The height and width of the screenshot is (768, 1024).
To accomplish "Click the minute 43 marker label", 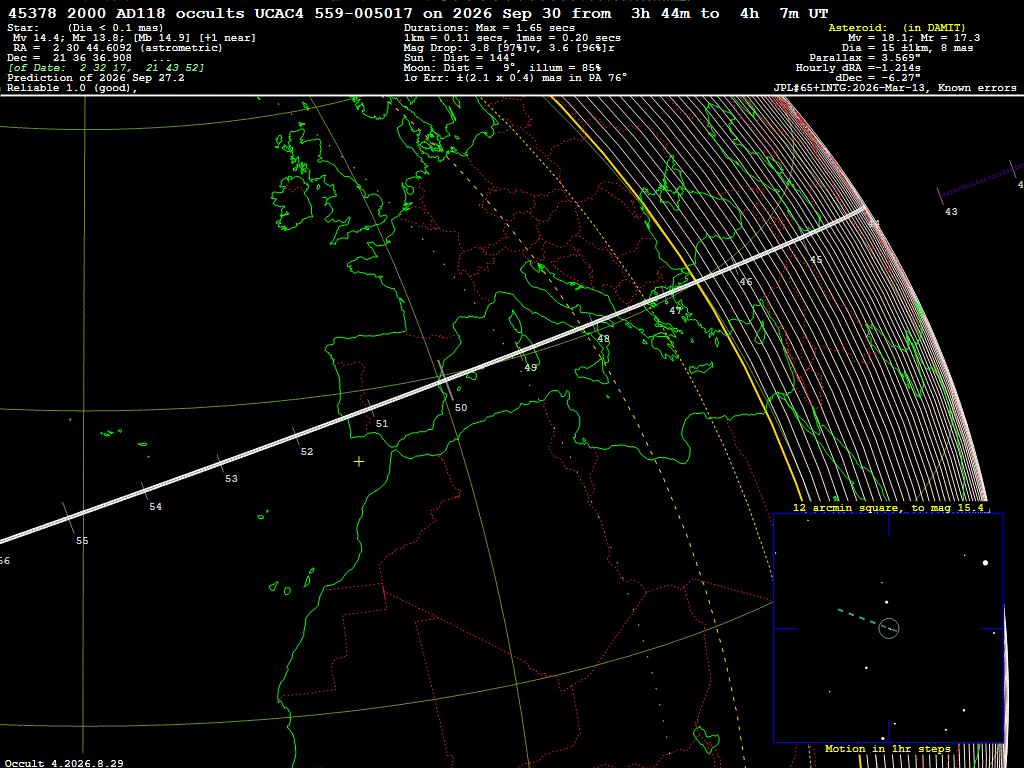I will click(x=952, y=212).
